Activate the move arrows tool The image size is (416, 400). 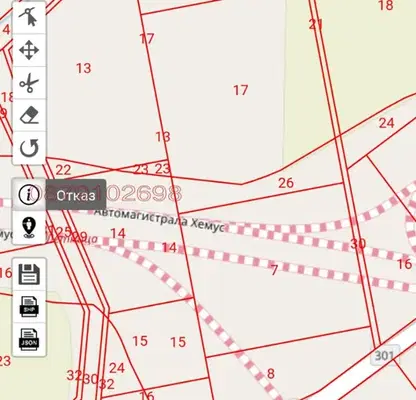[29, 50]
